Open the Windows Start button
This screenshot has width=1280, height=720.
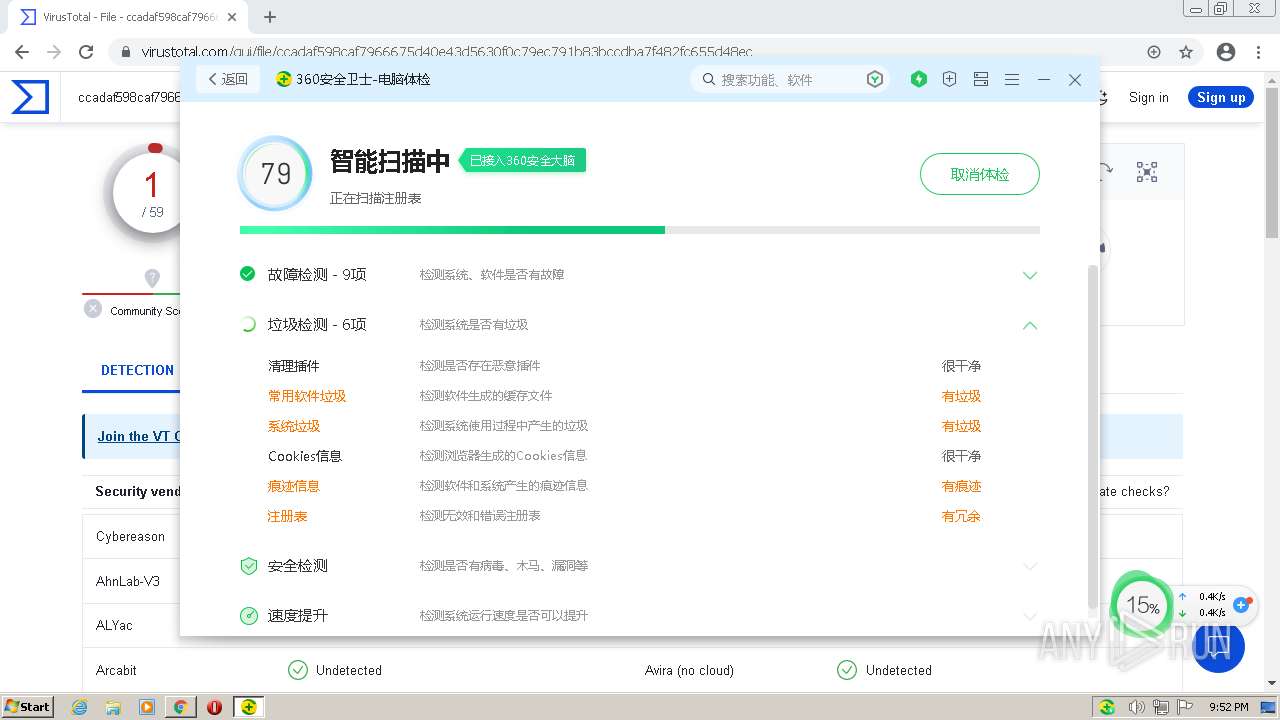point(28,707)
